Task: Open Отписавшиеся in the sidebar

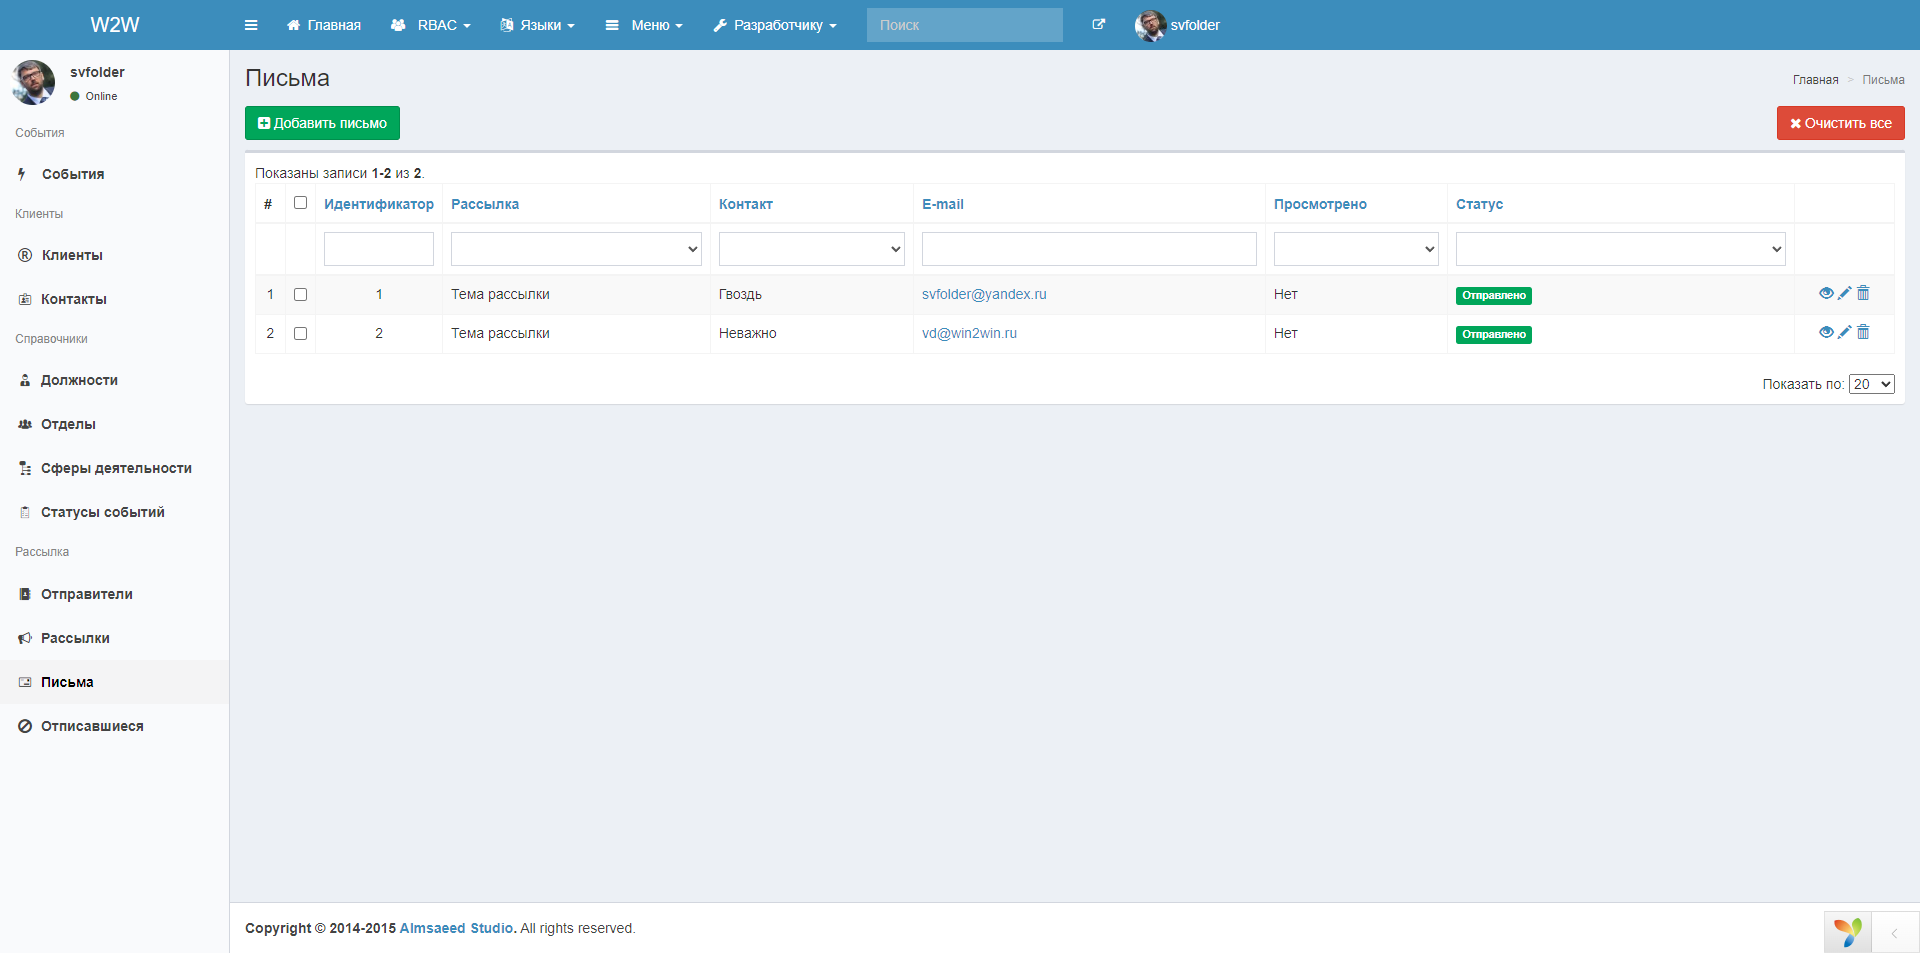Action: pyautogui.click(x=114, y=726)
